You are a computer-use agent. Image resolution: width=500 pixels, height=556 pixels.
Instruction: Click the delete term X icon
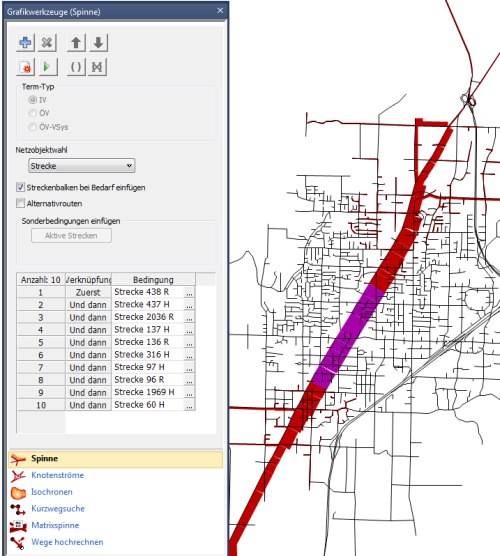[47, 43]
